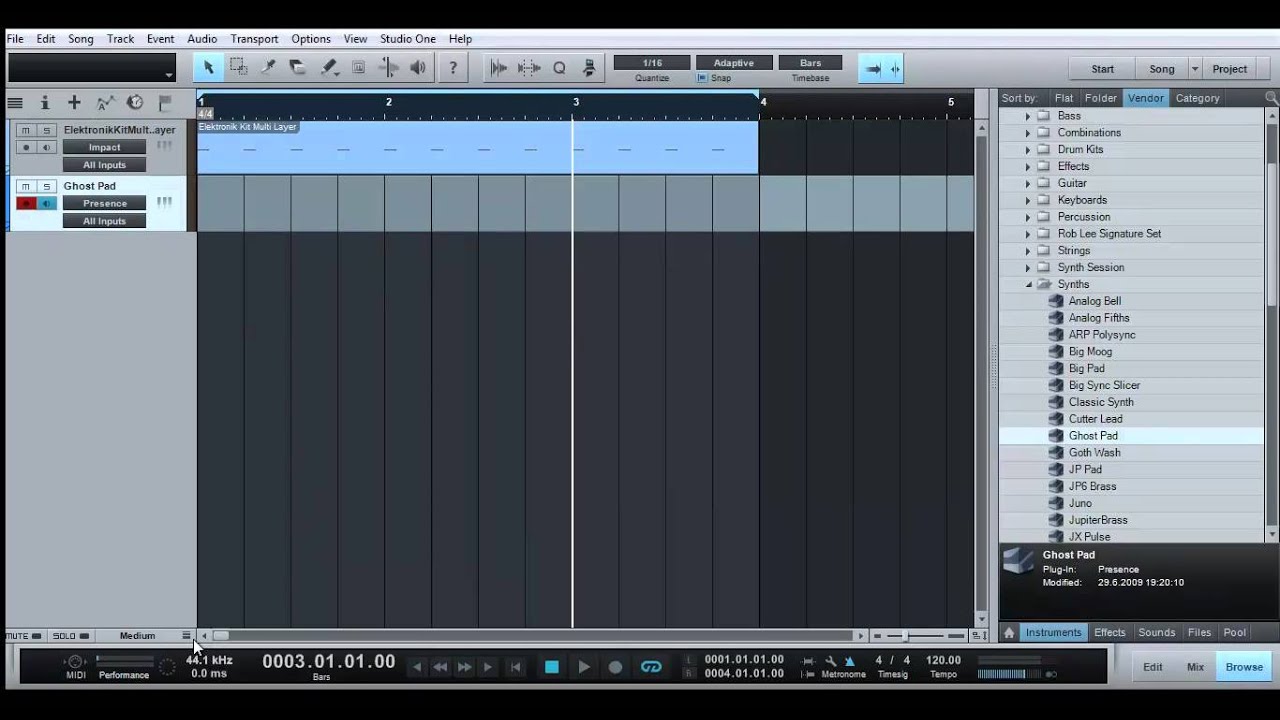Collapse the Synths folder
This screenshot has width=1280, height=720.
1027,285
